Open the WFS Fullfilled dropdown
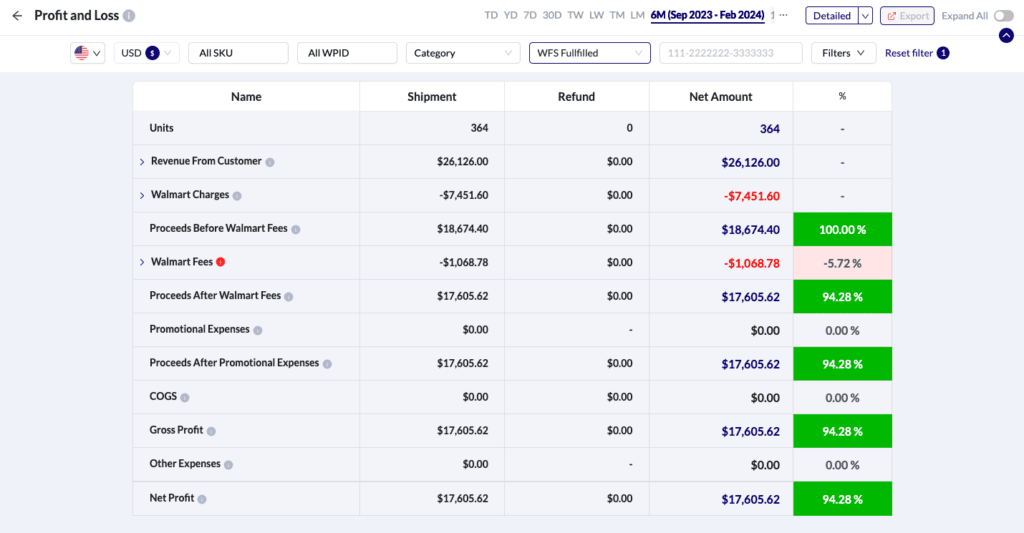The height and width of the screenshot is (533, 1024). (x=590, y=53)
